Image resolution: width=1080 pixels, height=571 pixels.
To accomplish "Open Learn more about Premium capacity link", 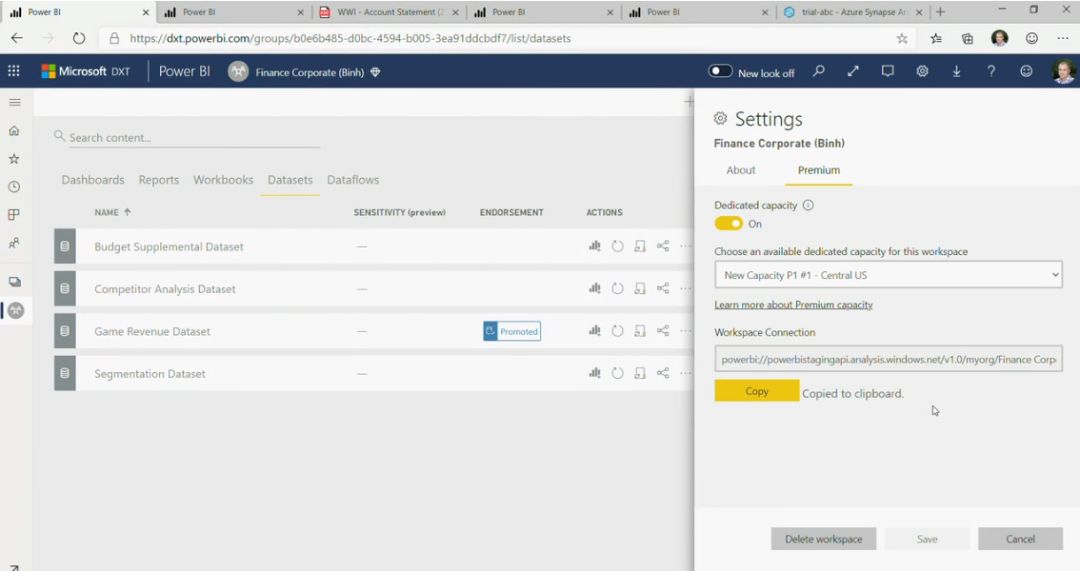I will (793, 304).
